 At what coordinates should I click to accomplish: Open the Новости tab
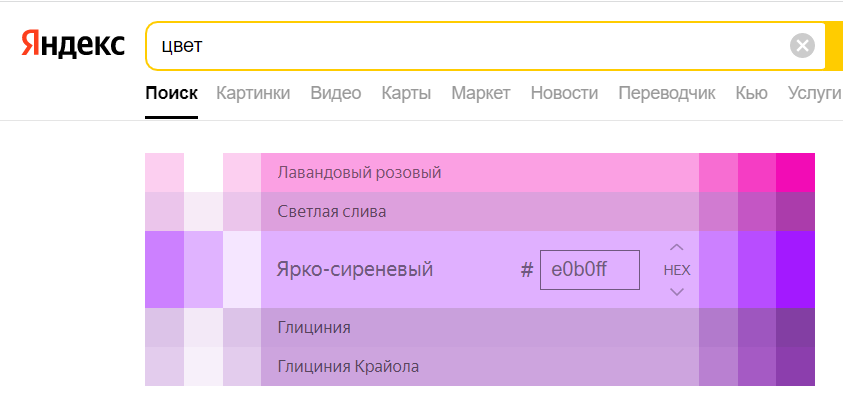pyautogui.click(x=565, y=93)
